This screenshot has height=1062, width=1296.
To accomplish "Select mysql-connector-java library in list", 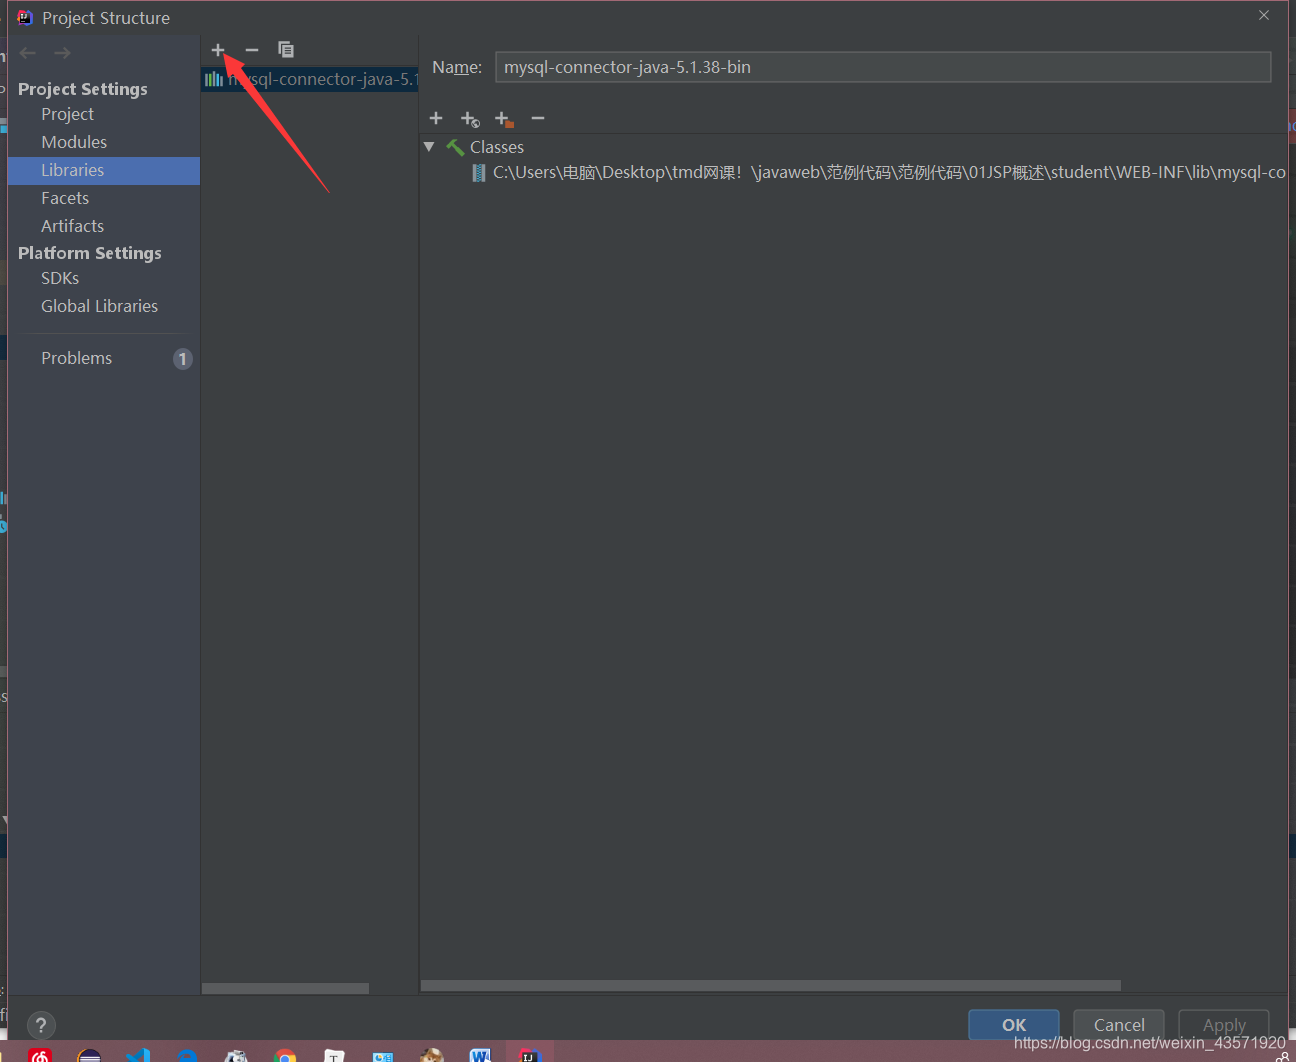I will 310,79.
